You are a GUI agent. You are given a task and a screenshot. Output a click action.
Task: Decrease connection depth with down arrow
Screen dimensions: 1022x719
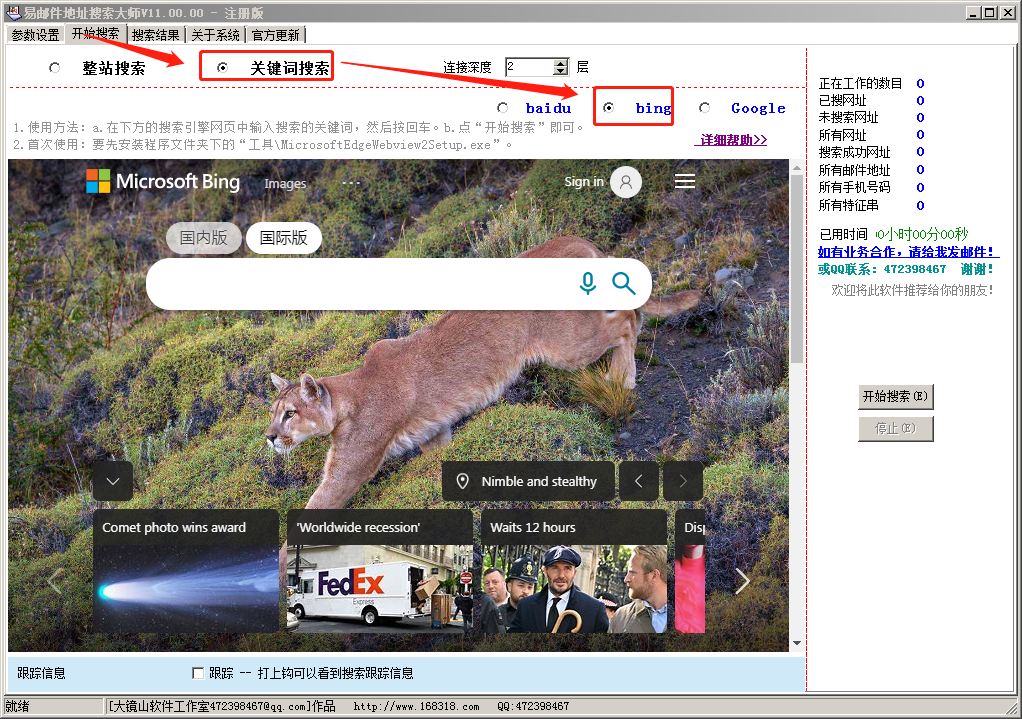(561, 71)
